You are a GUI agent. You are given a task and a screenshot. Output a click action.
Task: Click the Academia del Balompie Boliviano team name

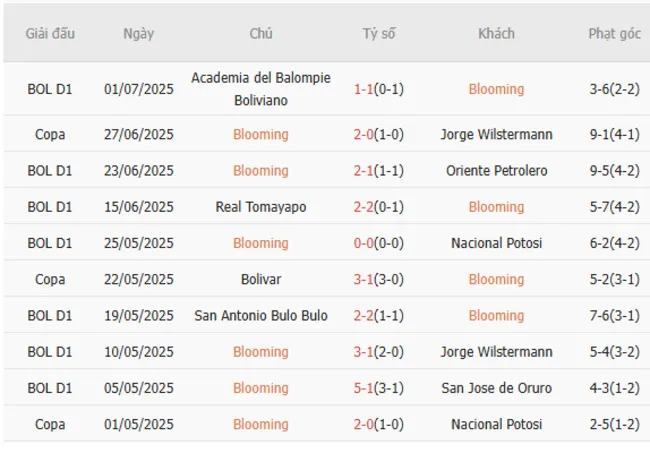260,88
